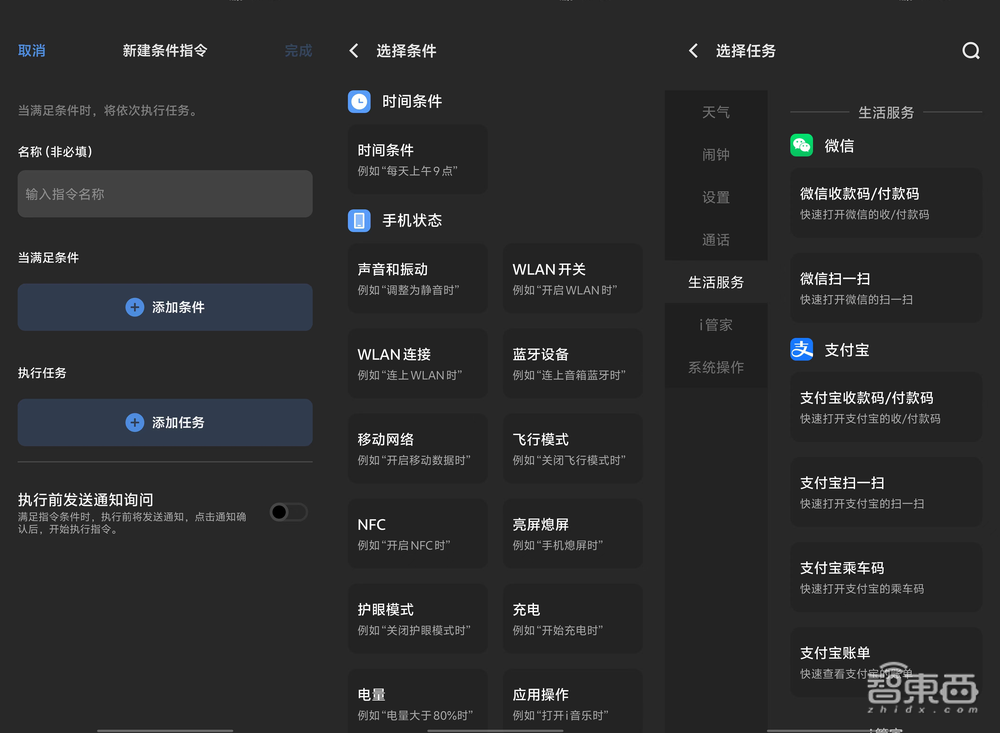Screen dimensions: 1000x733
Task: Tap 取消 to cancel the new command
Action: click(31, 51)
